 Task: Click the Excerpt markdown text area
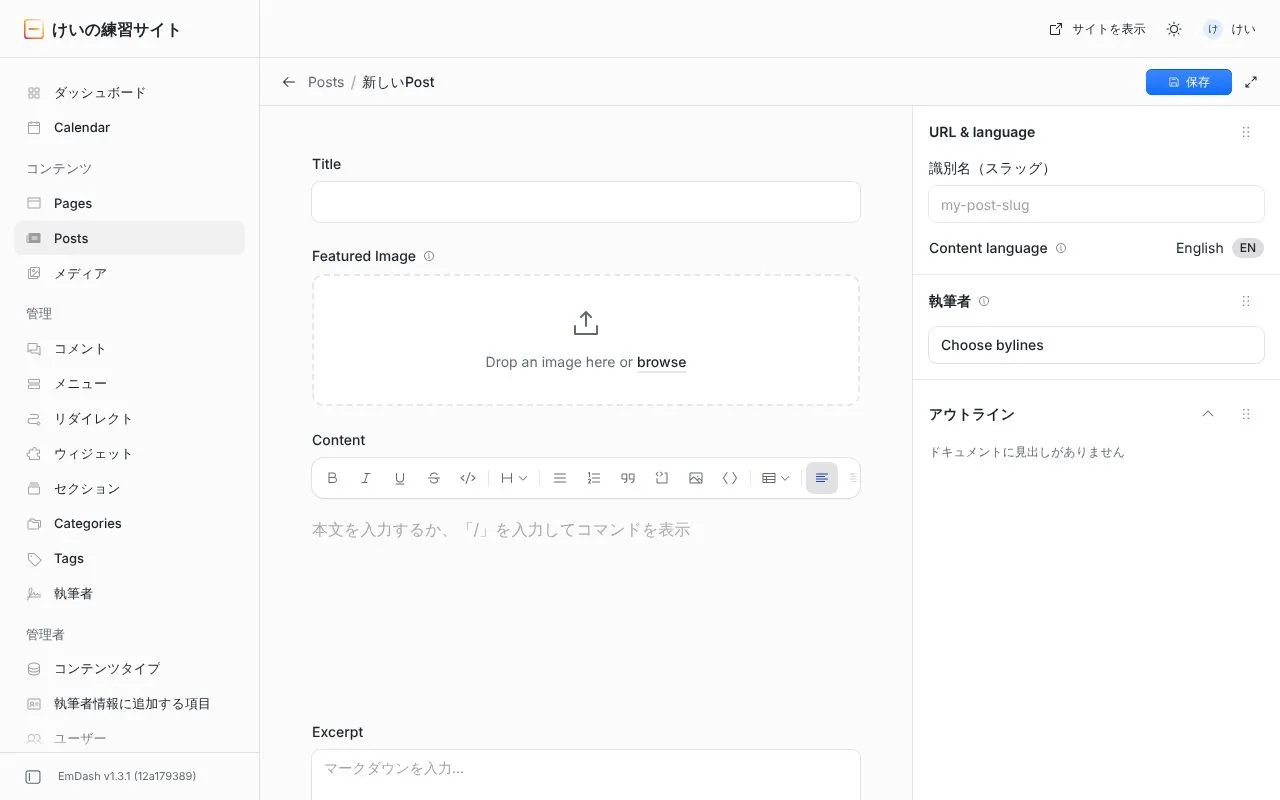(586, 775)
